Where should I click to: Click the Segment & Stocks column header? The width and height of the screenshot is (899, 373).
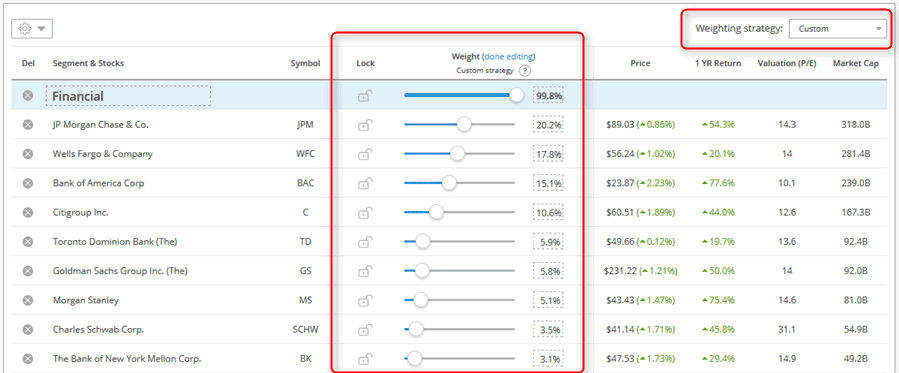pos(88,64)
